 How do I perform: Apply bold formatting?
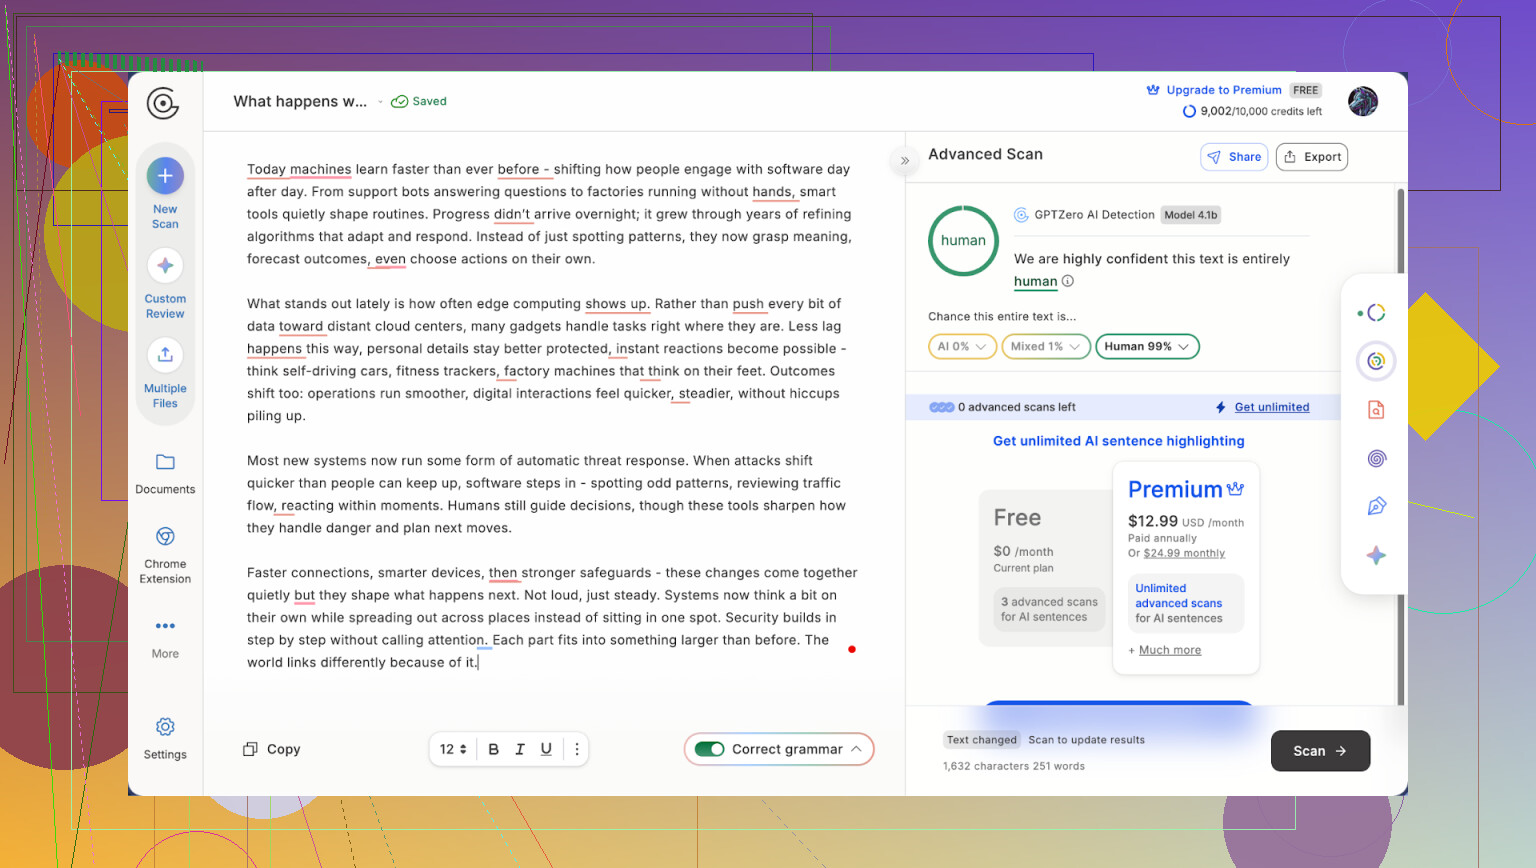(493, 749)
